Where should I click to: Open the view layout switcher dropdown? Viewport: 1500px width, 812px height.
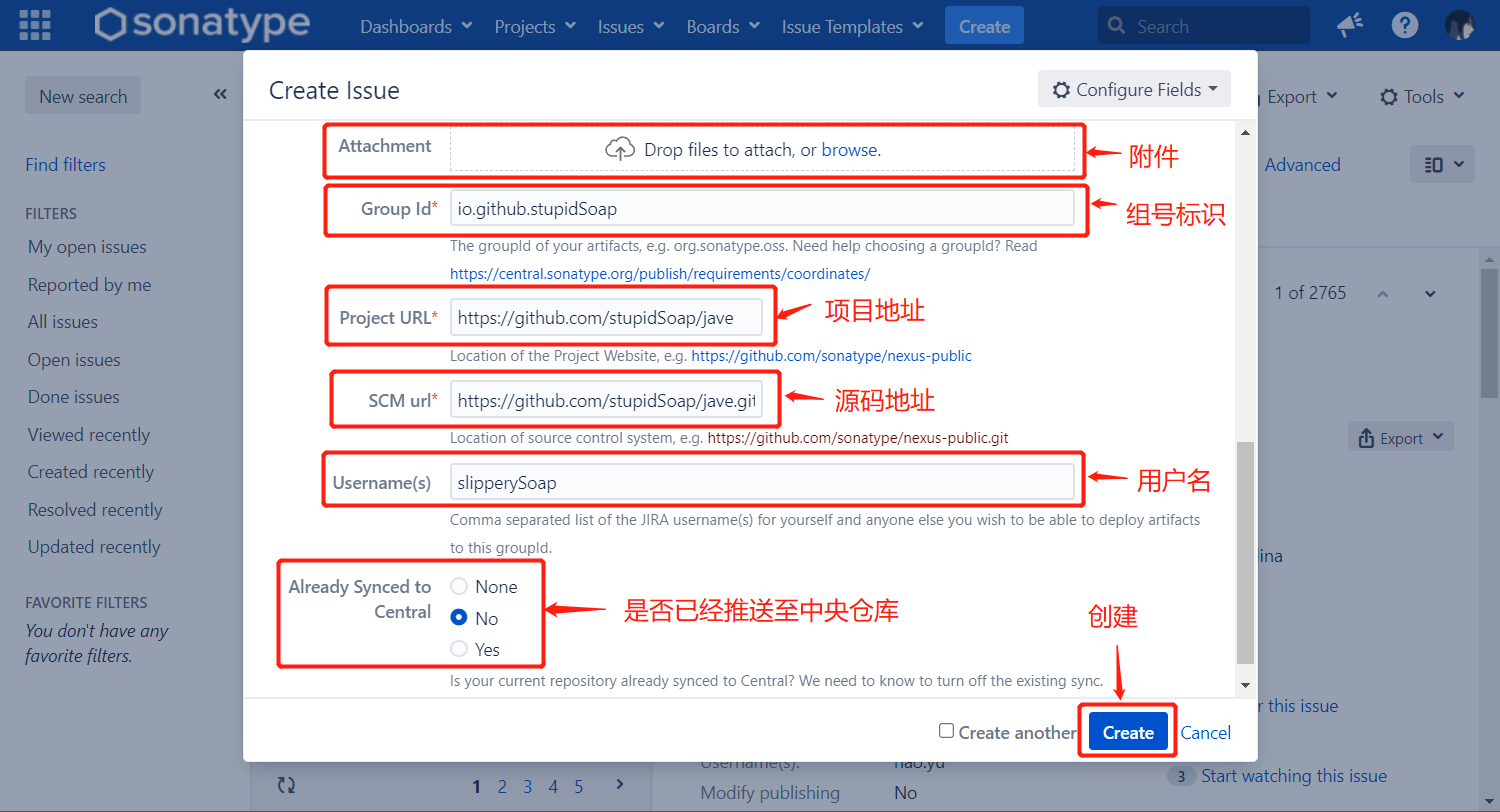(x=1442, y=164)
